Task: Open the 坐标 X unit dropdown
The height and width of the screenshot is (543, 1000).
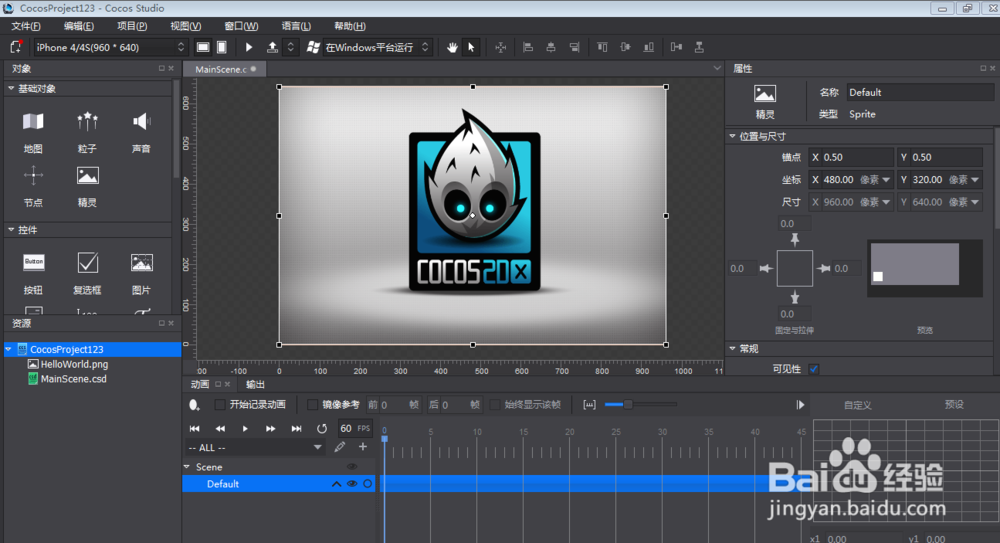Action: pos(886,180)
